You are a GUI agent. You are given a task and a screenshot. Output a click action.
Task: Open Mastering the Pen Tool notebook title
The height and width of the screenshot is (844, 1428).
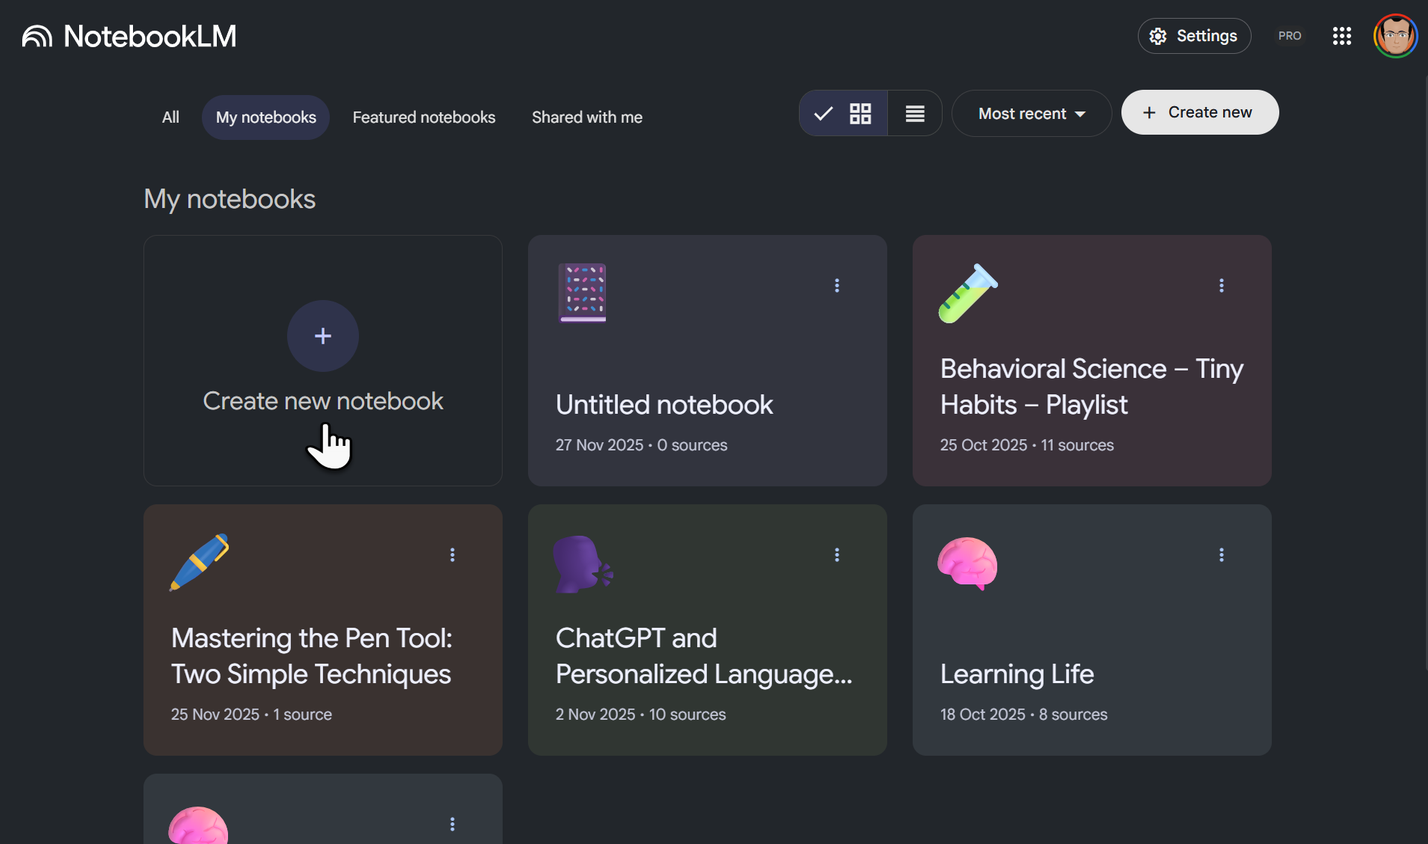(x=312, y=656)
